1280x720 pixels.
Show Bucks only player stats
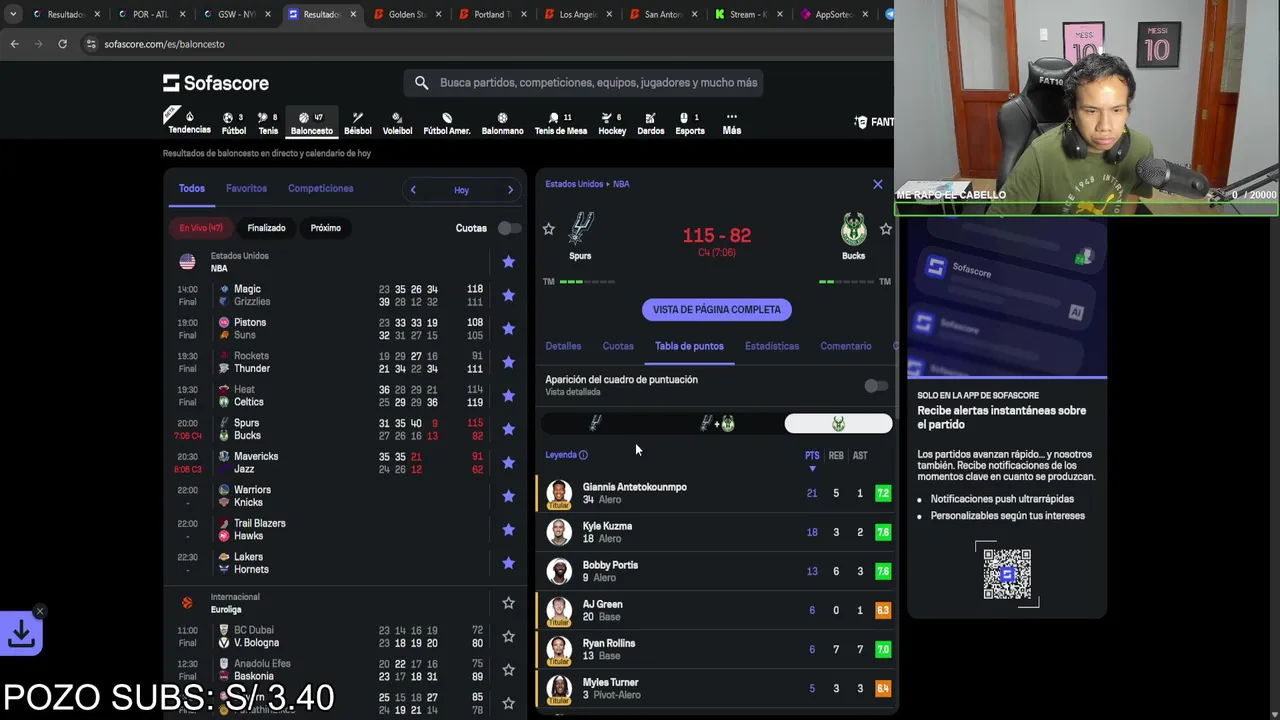[838, 424]
